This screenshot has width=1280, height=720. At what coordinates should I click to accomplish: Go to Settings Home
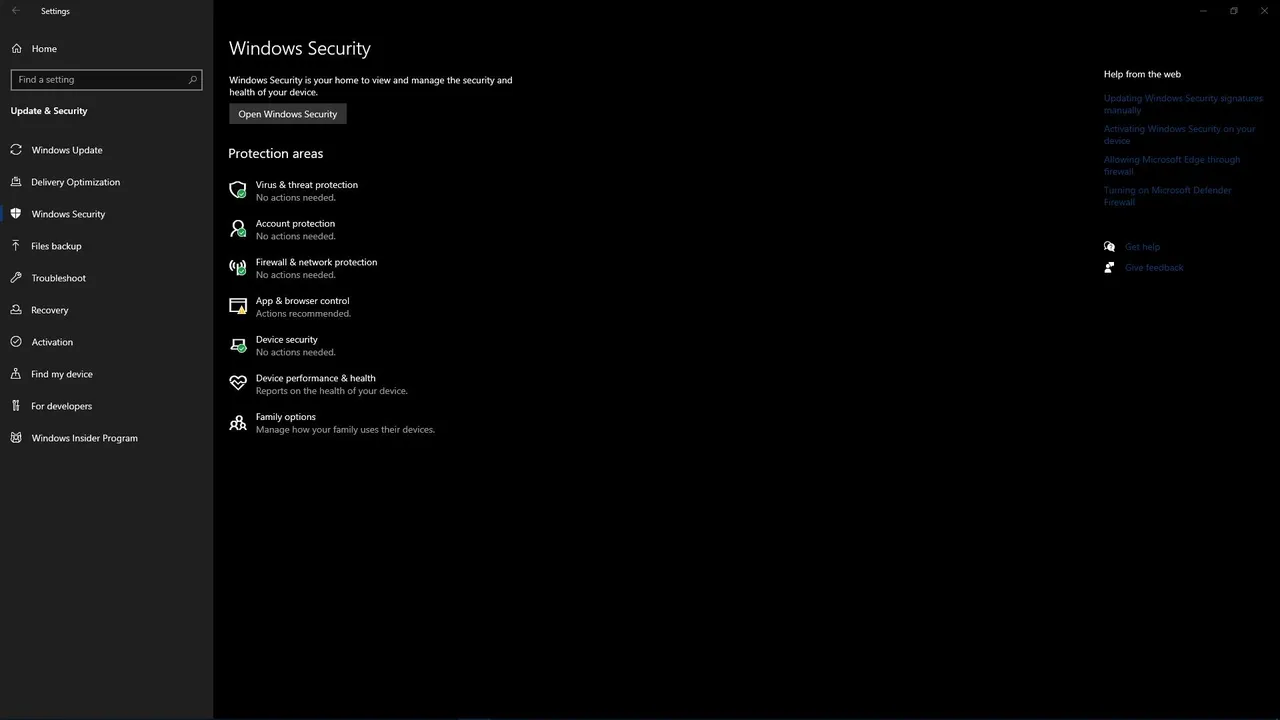[x=44, y=49]
